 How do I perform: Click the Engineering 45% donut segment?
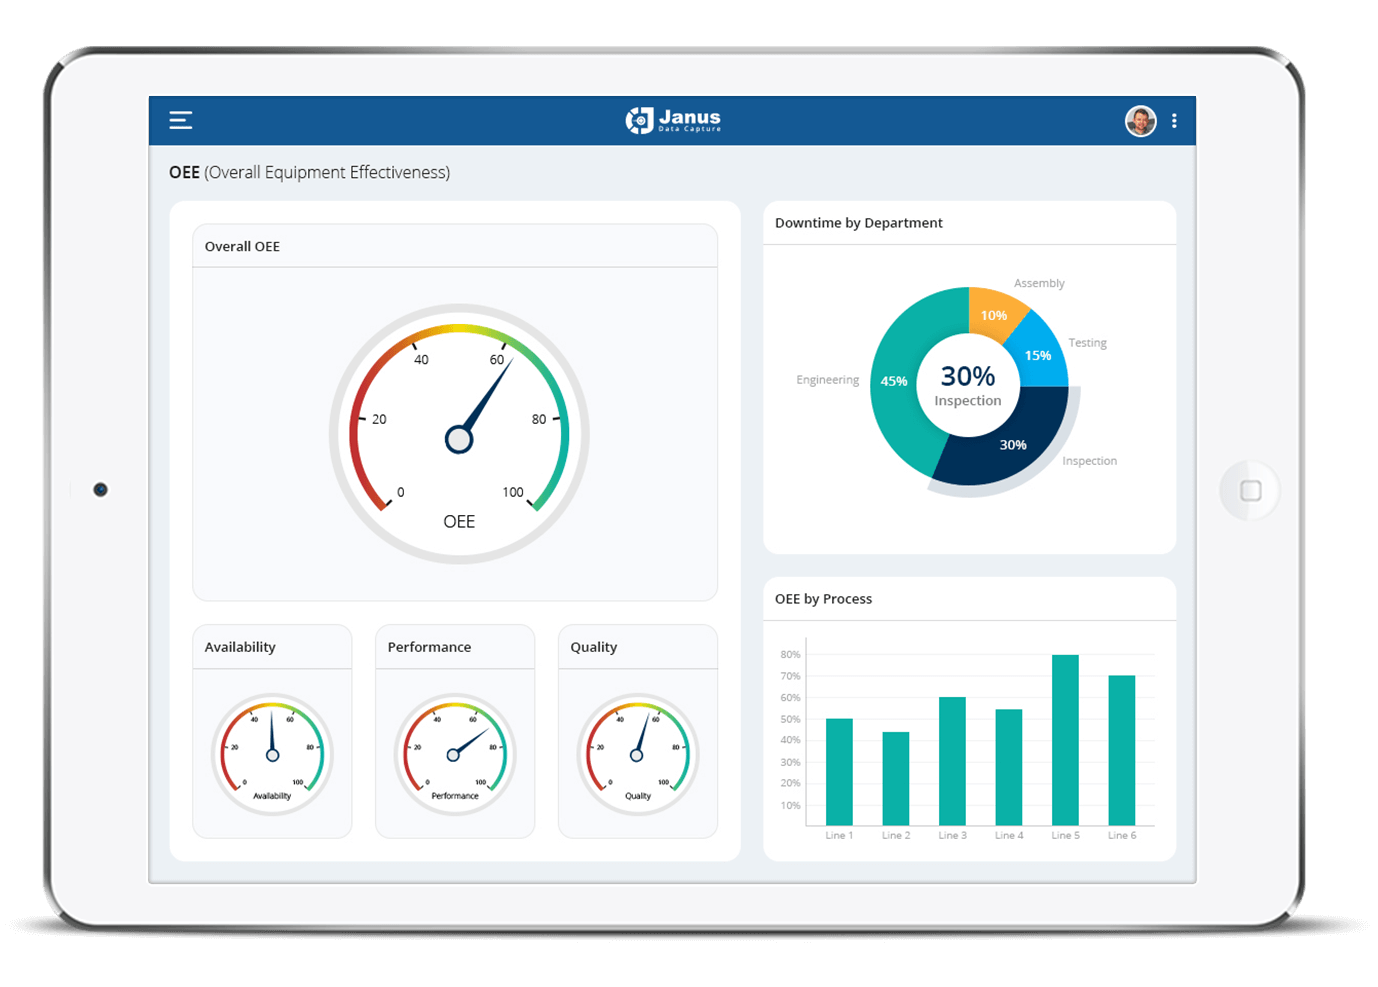[x=893, y=381]
